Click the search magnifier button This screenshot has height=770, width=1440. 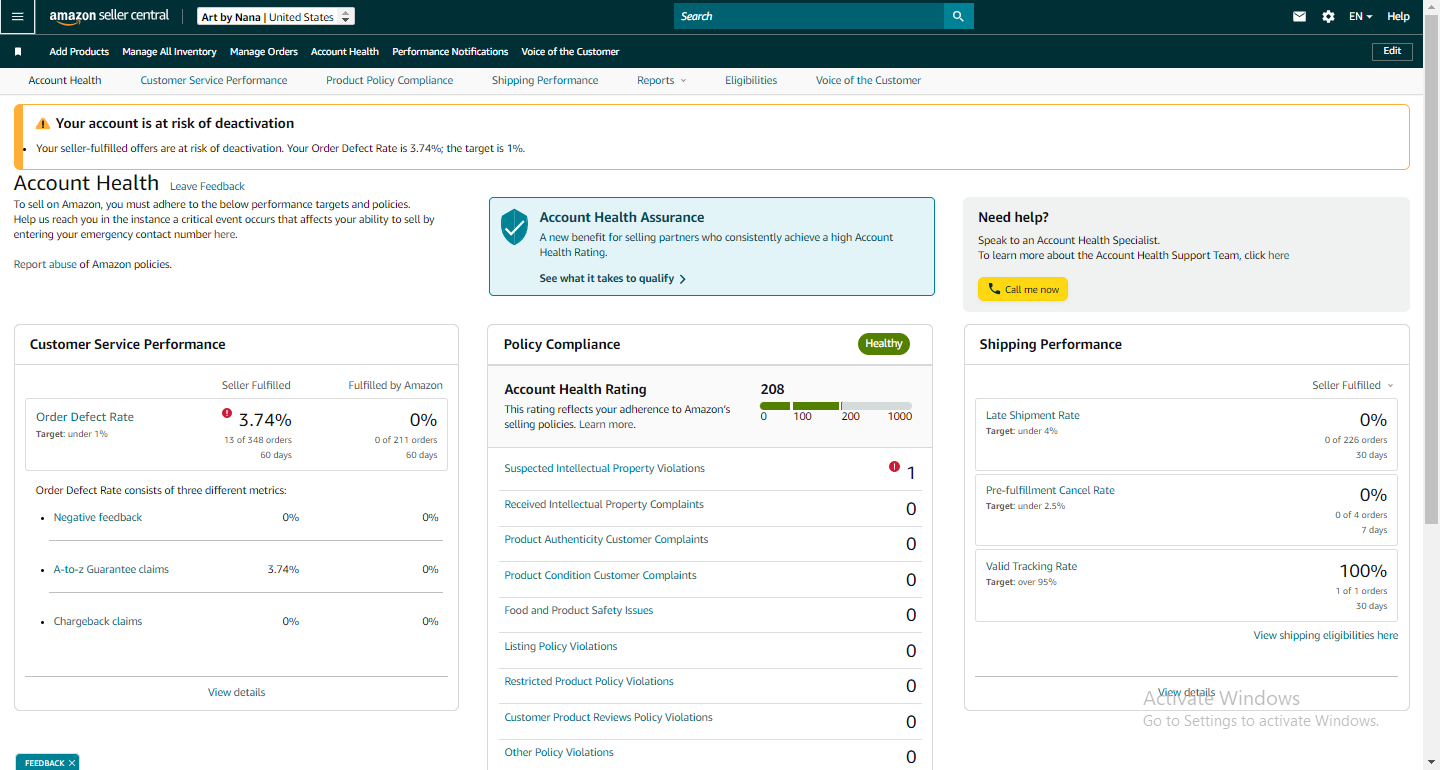tap(958, 16)
